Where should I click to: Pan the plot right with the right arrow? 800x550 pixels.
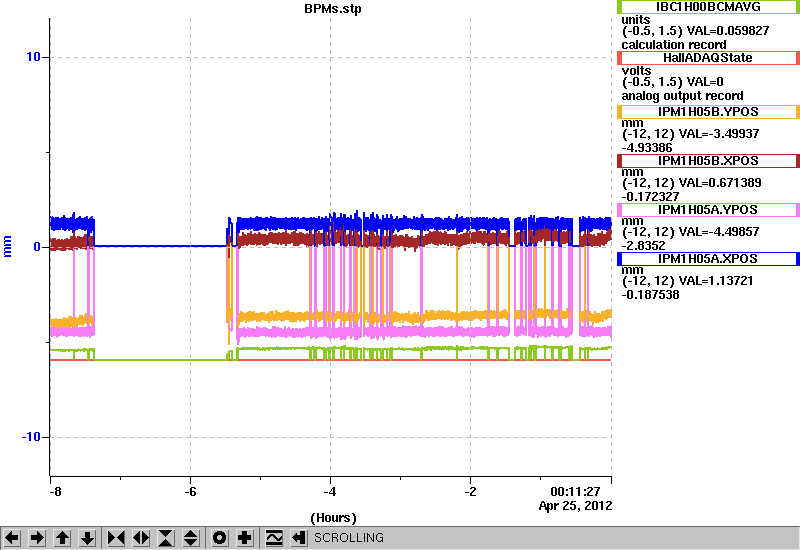click(x=37, y=538)
